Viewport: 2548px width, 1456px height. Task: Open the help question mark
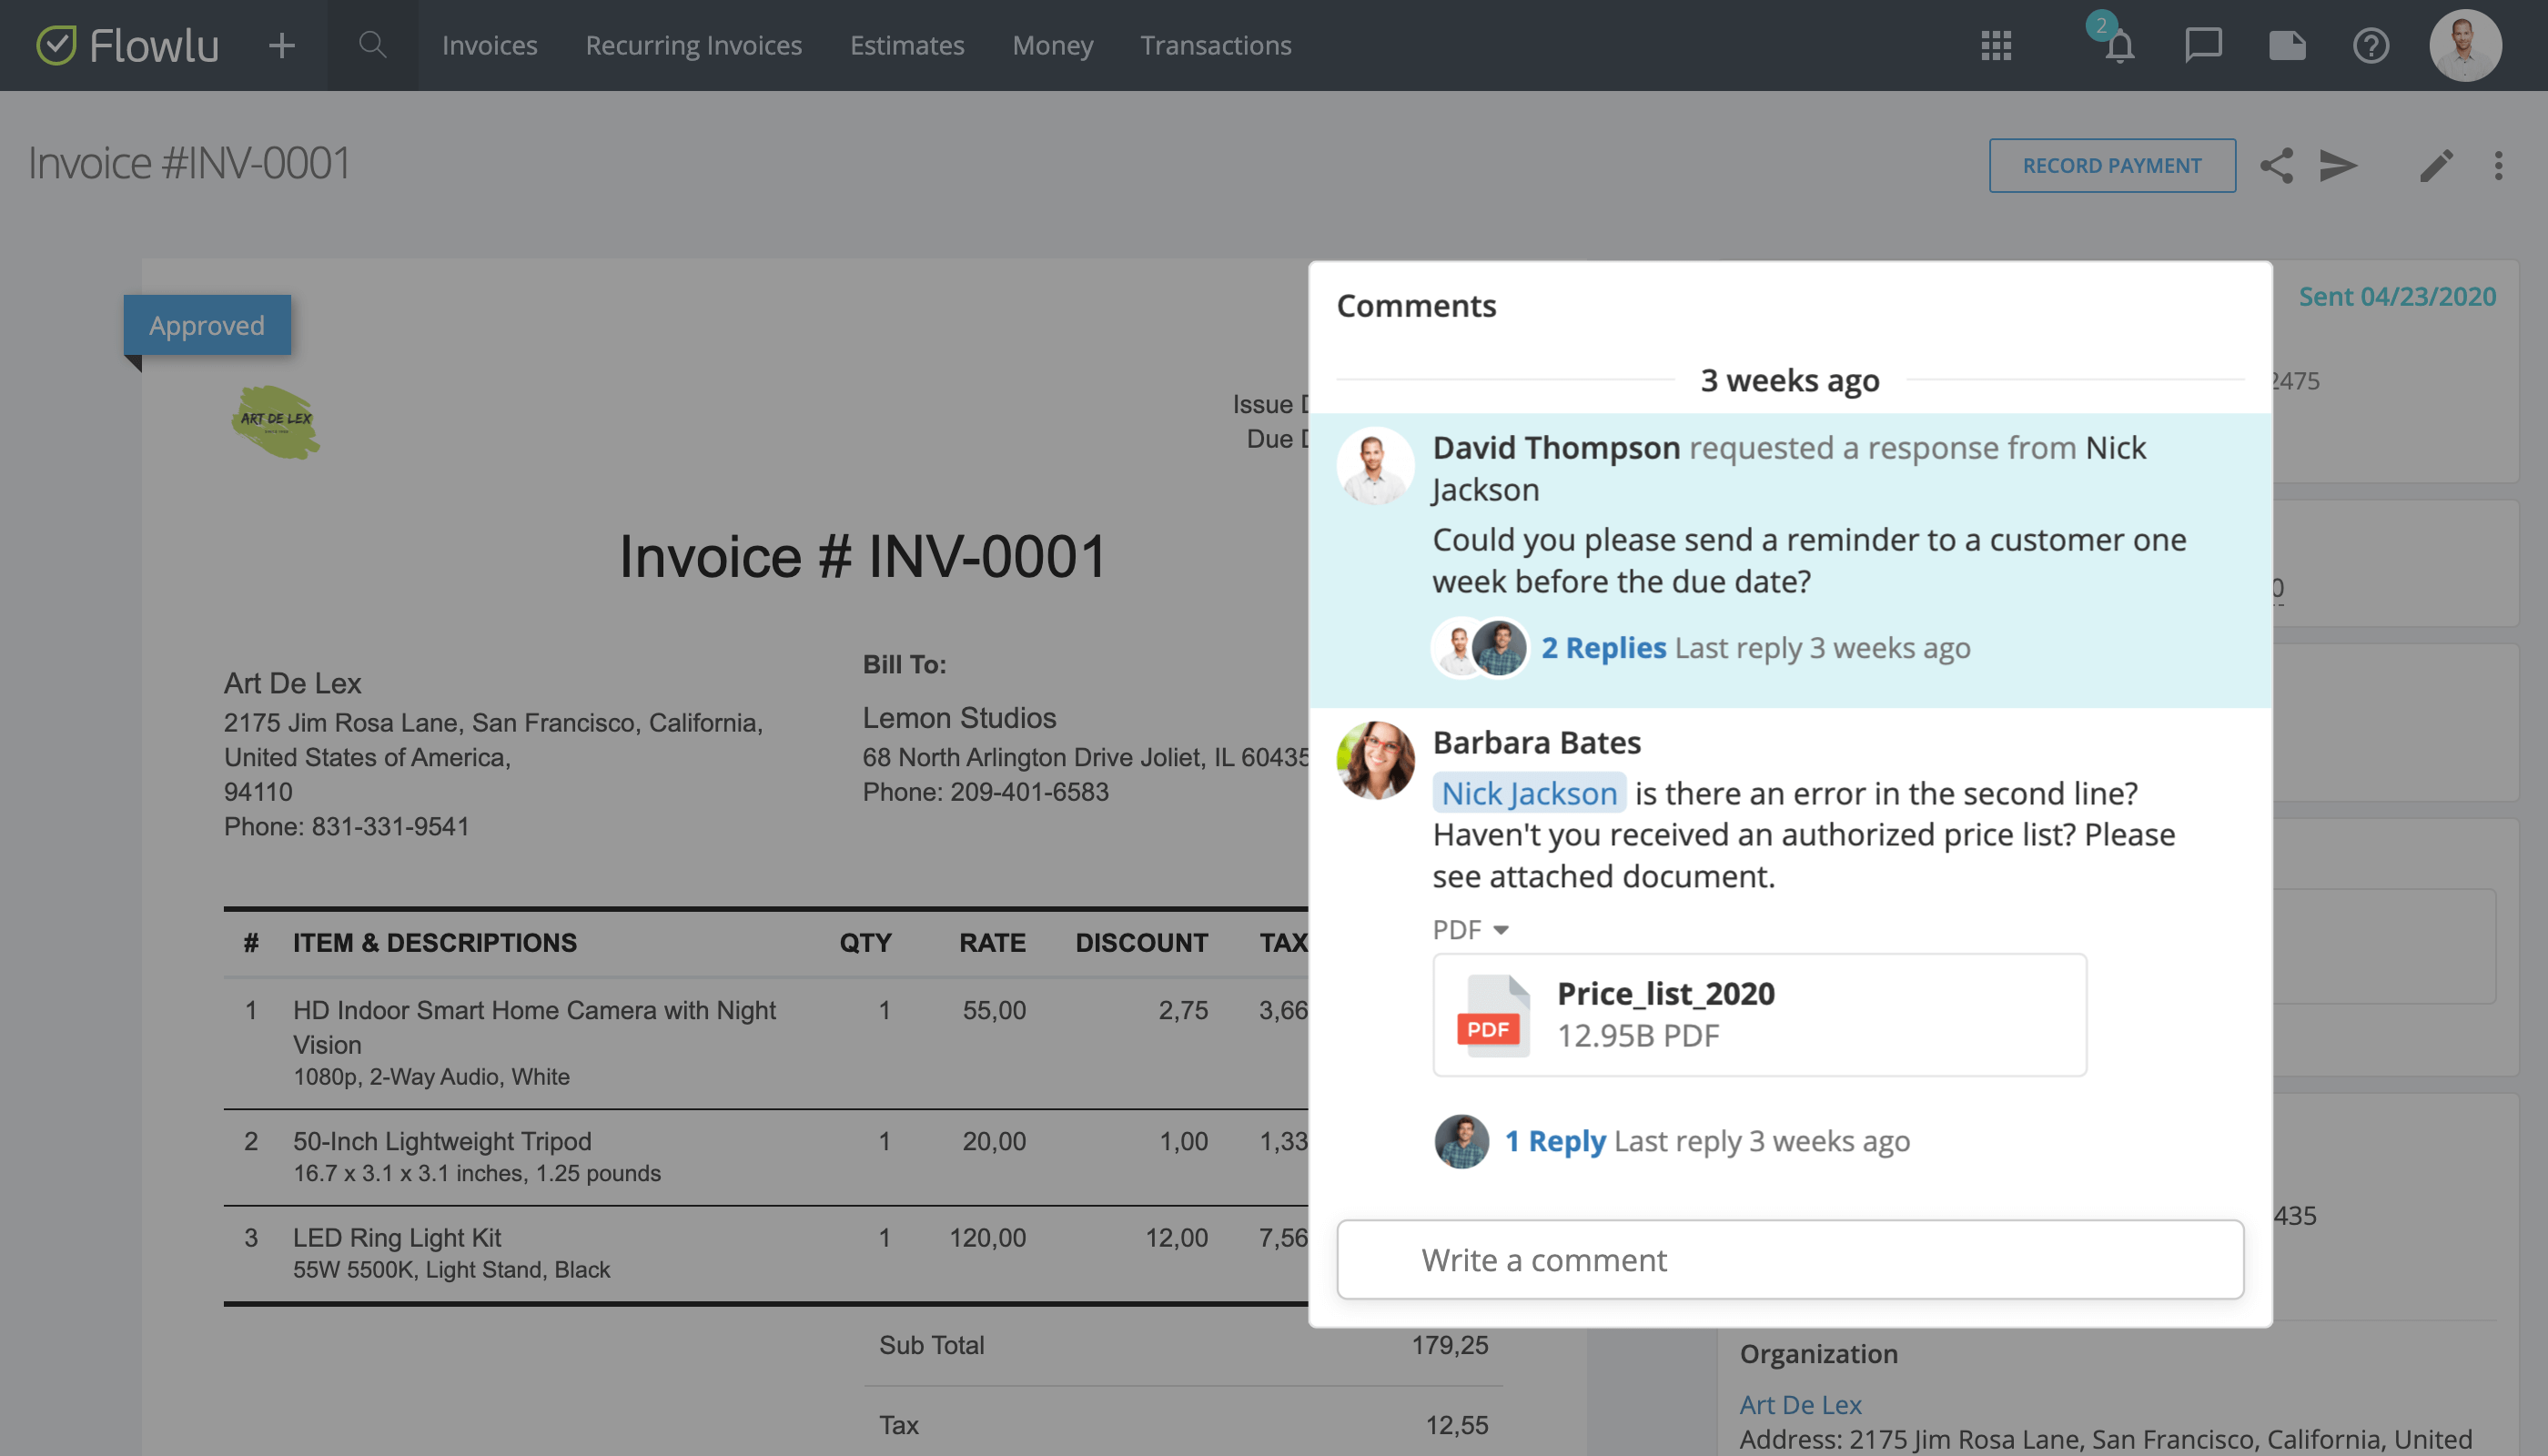(x=2371, y=45)
